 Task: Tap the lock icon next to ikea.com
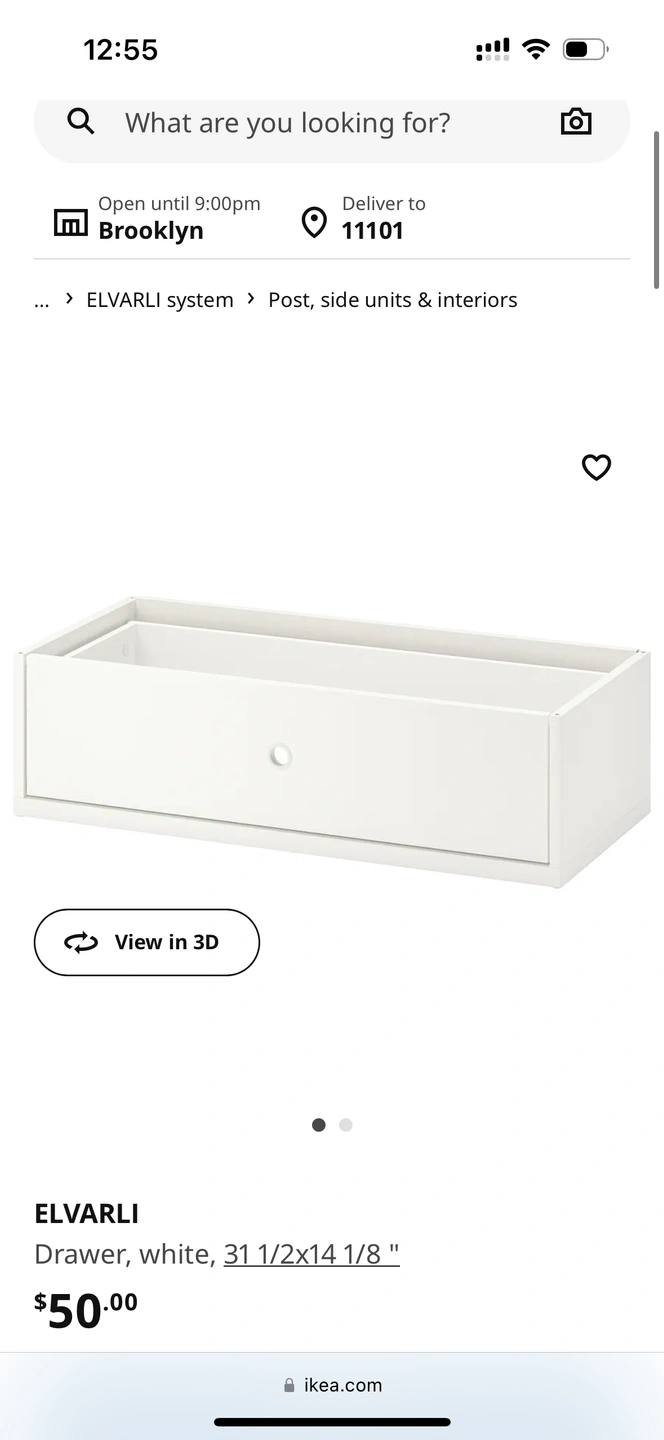290,1385
